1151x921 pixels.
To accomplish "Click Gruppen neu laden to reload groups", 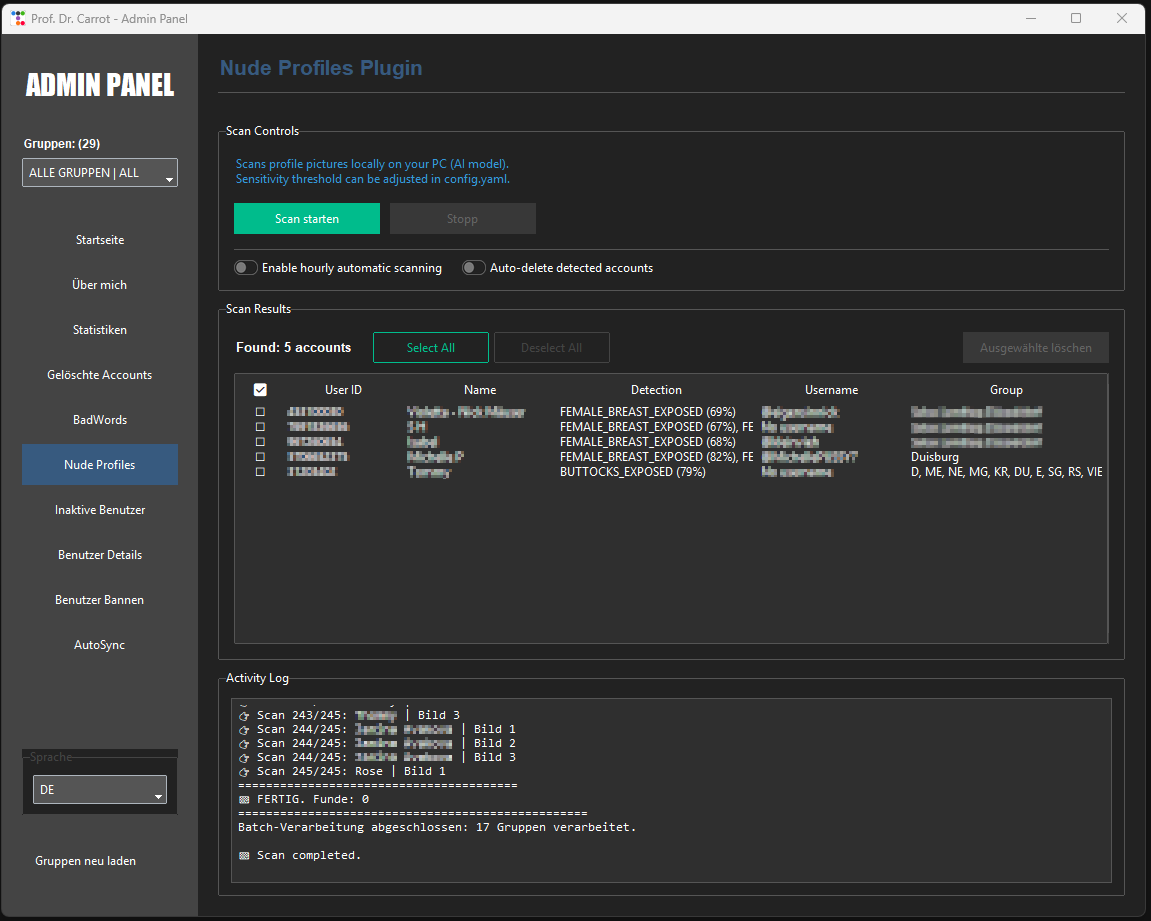I will (86, 861).
